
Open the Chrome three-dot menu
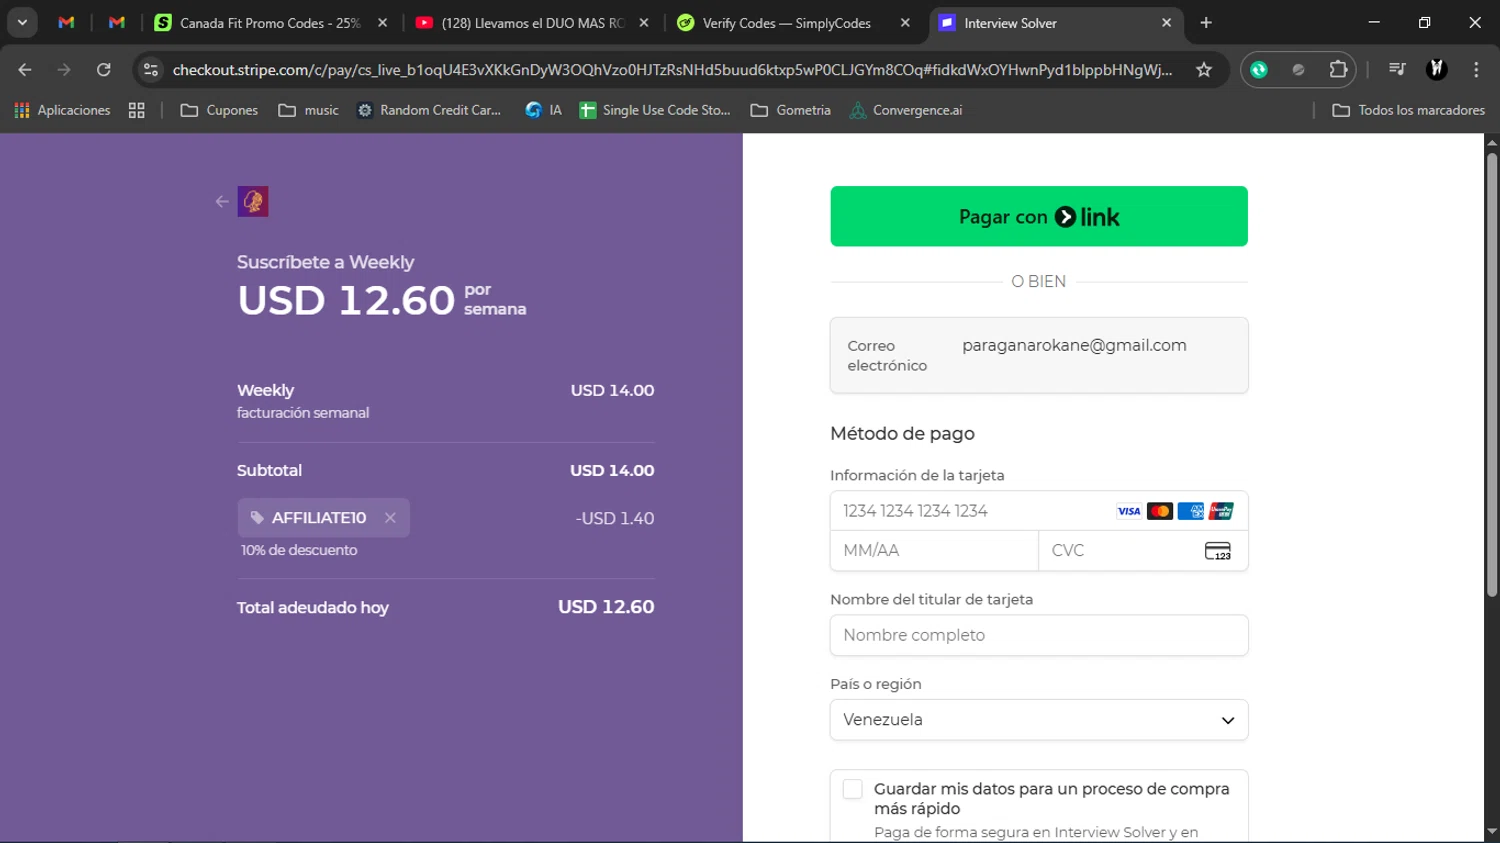pos(1476,69)
